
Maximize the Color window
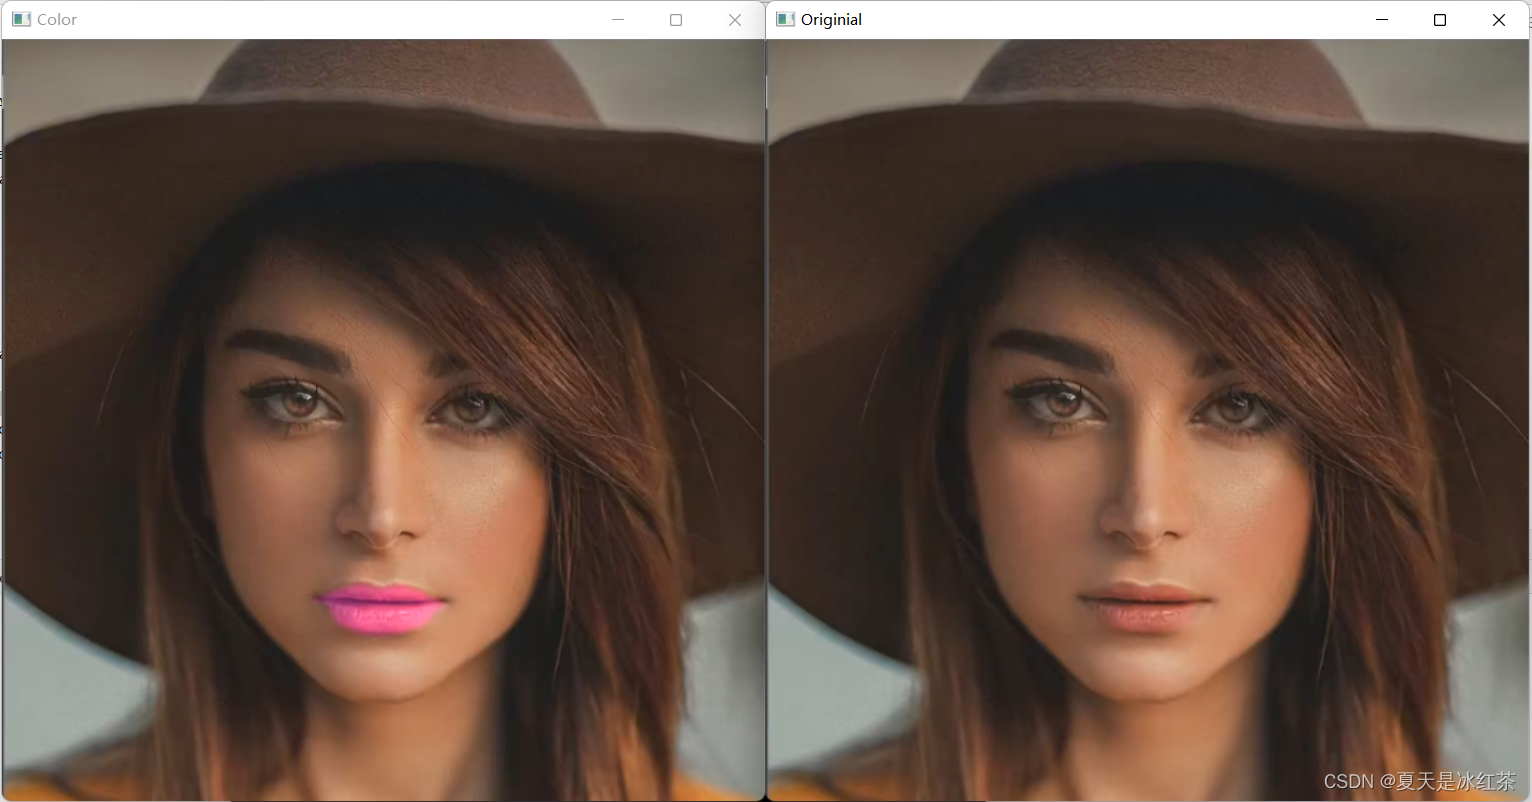pos(676,20)
